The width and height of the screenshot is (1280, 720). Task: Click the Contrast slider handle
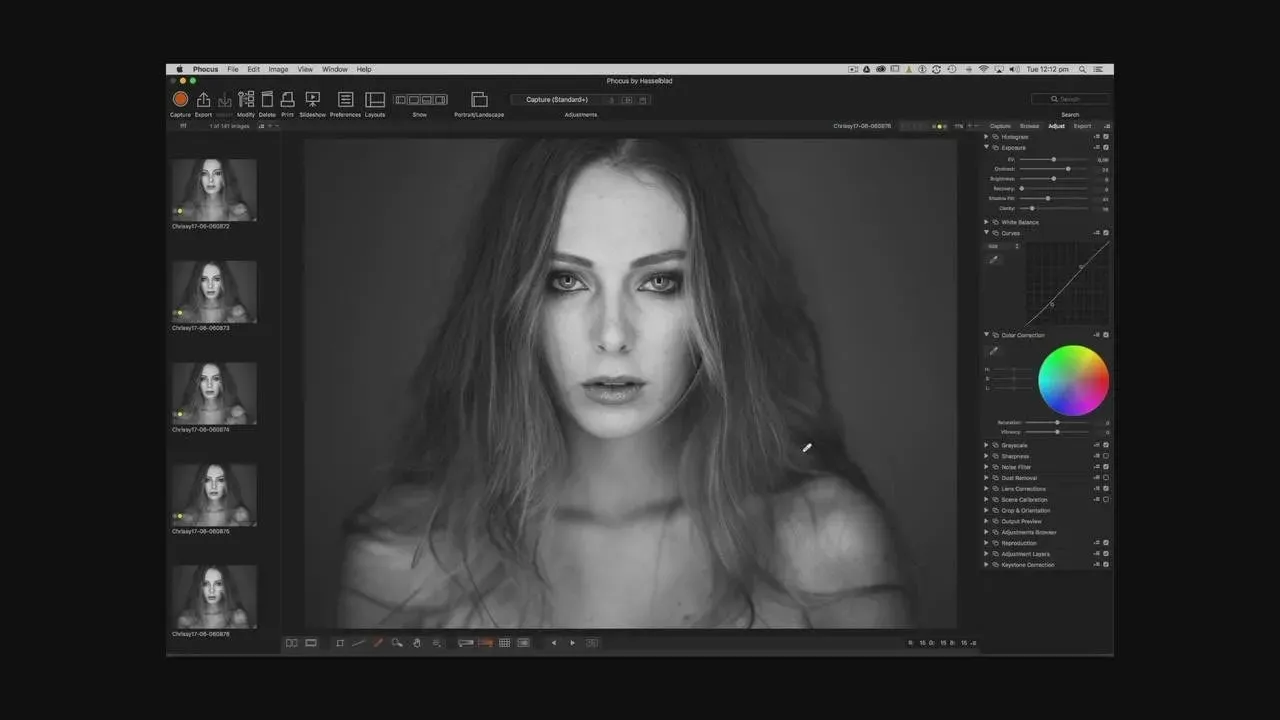pyautogui.click(x=1068, y=169)
